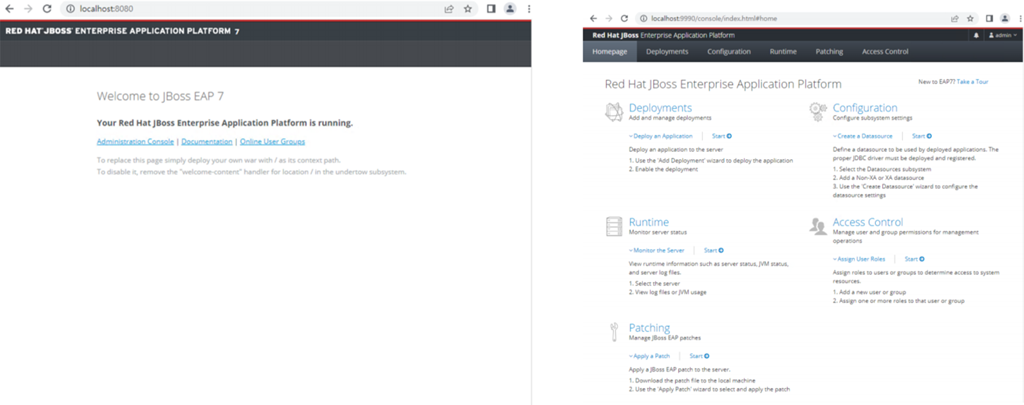The width and height of the screenshot is (1024, 405).
Task: Open the Configuration section heading
Action: click(865, 108)
